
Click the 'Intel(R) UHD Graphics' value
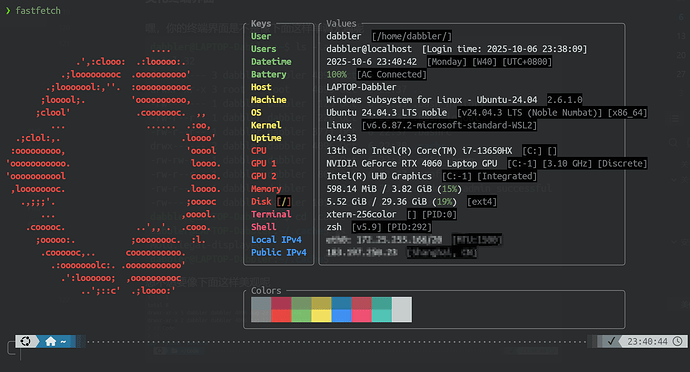(x=379, y=176)
